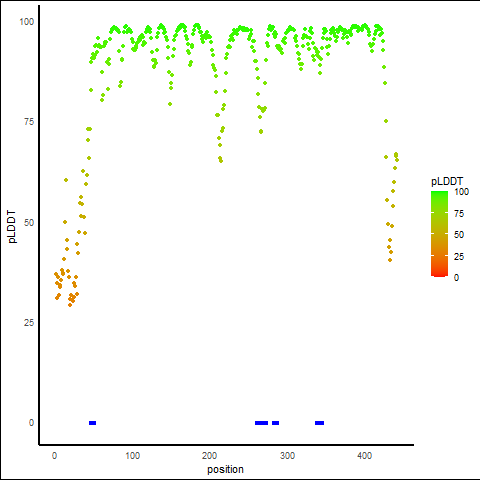This screenshot has width=480, height=480.
Task: Click the rotated y-axis title pLDDT
Action: (12, 227)
